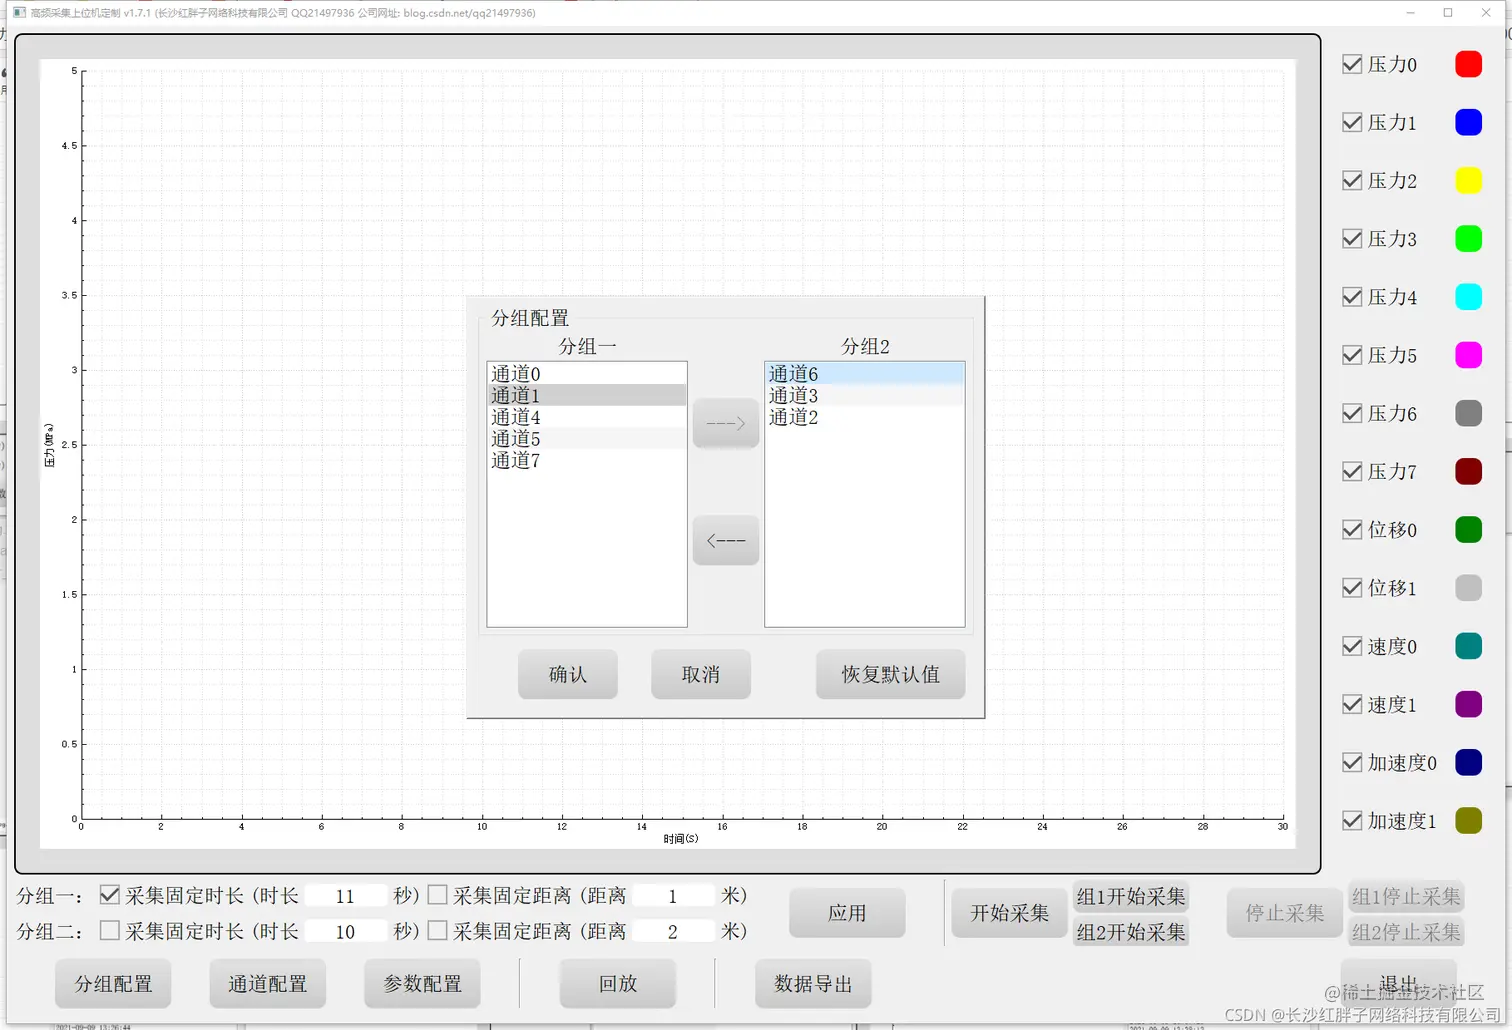Screen dimensions: 1512x1030
Task: Click the ---> arrow to move channel right
Action: [724, 422]
